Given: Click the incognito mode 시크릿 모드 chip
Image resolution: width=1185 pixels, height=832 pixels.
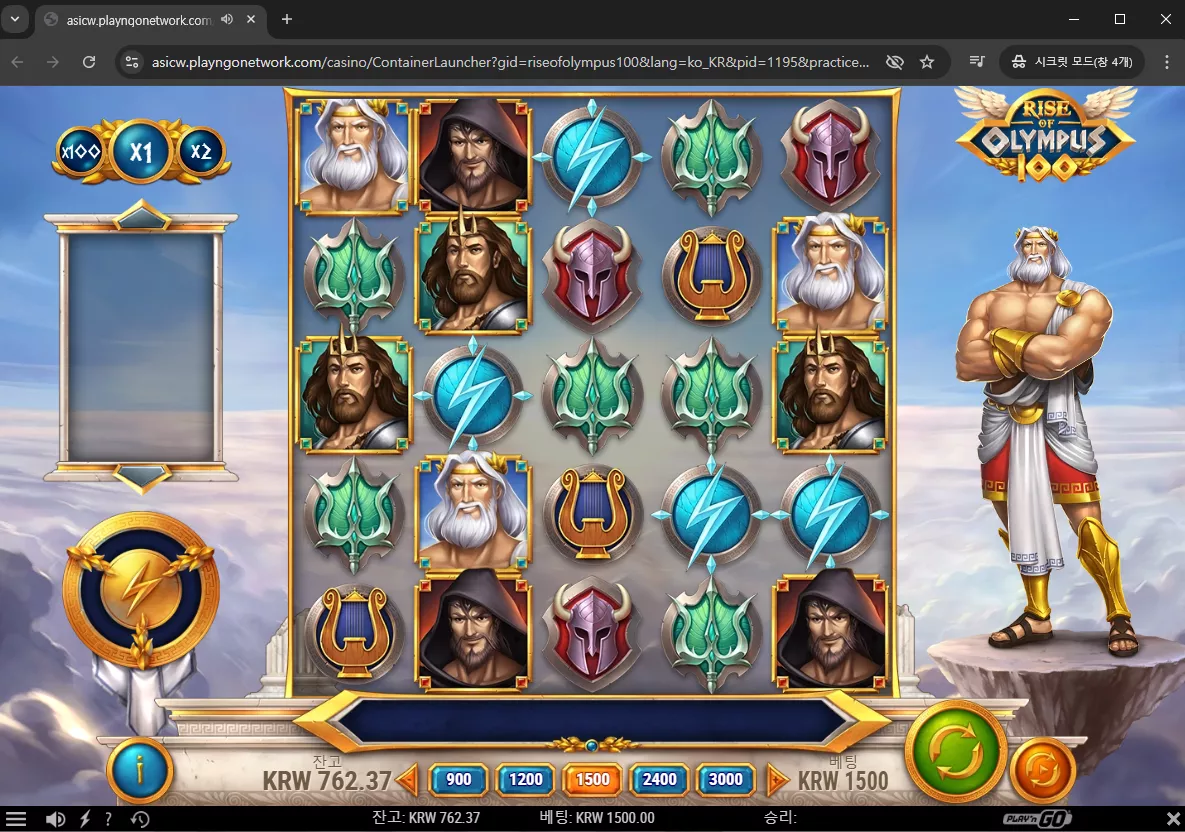Looking at the screenshot, I should click(x=1072, y=62).
